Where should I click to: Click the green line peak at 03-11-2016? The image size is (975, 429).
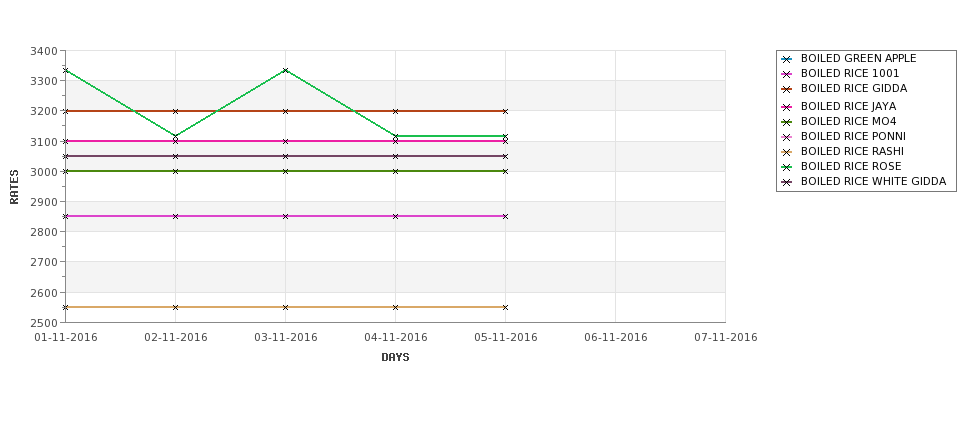[285, 70]
